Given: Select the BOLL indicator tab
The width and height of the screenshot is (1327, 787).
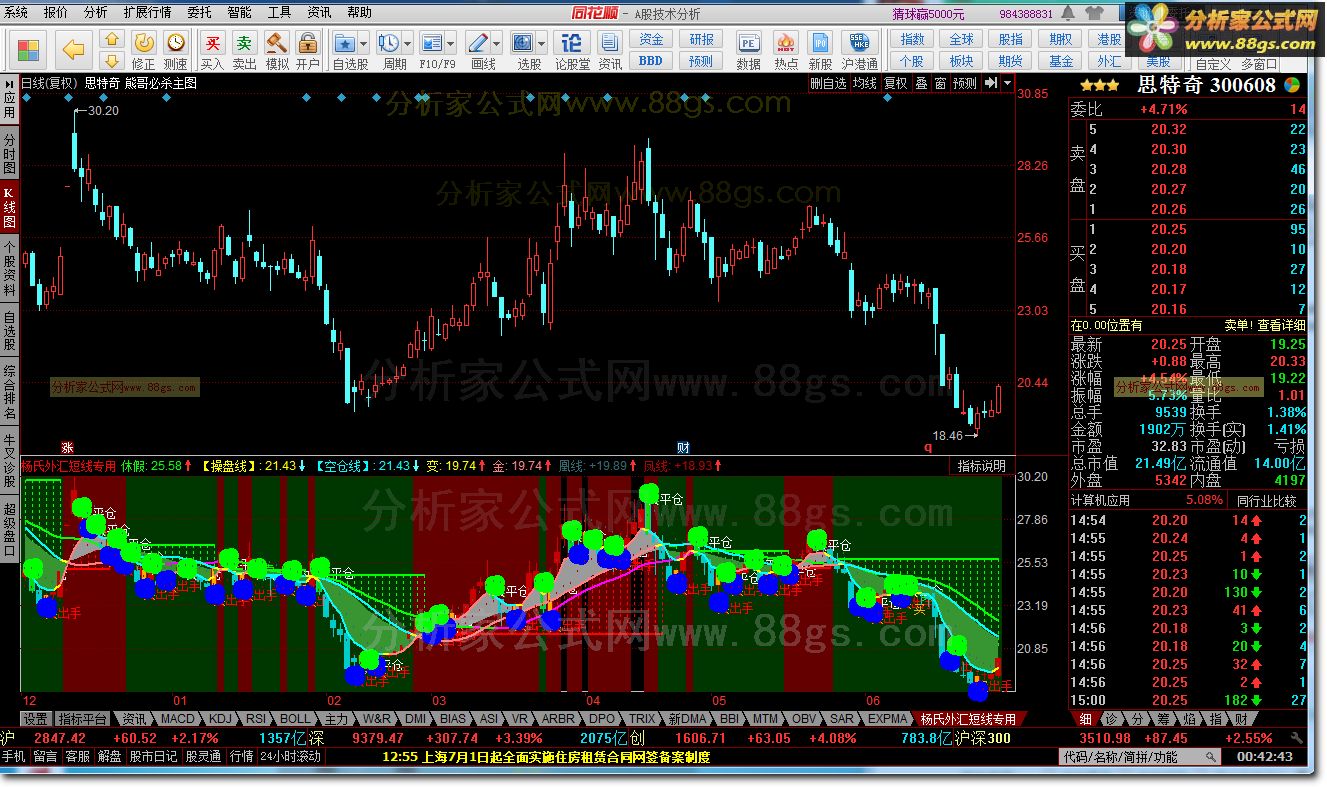Looking at the screenshot, I should click(295, 719).
